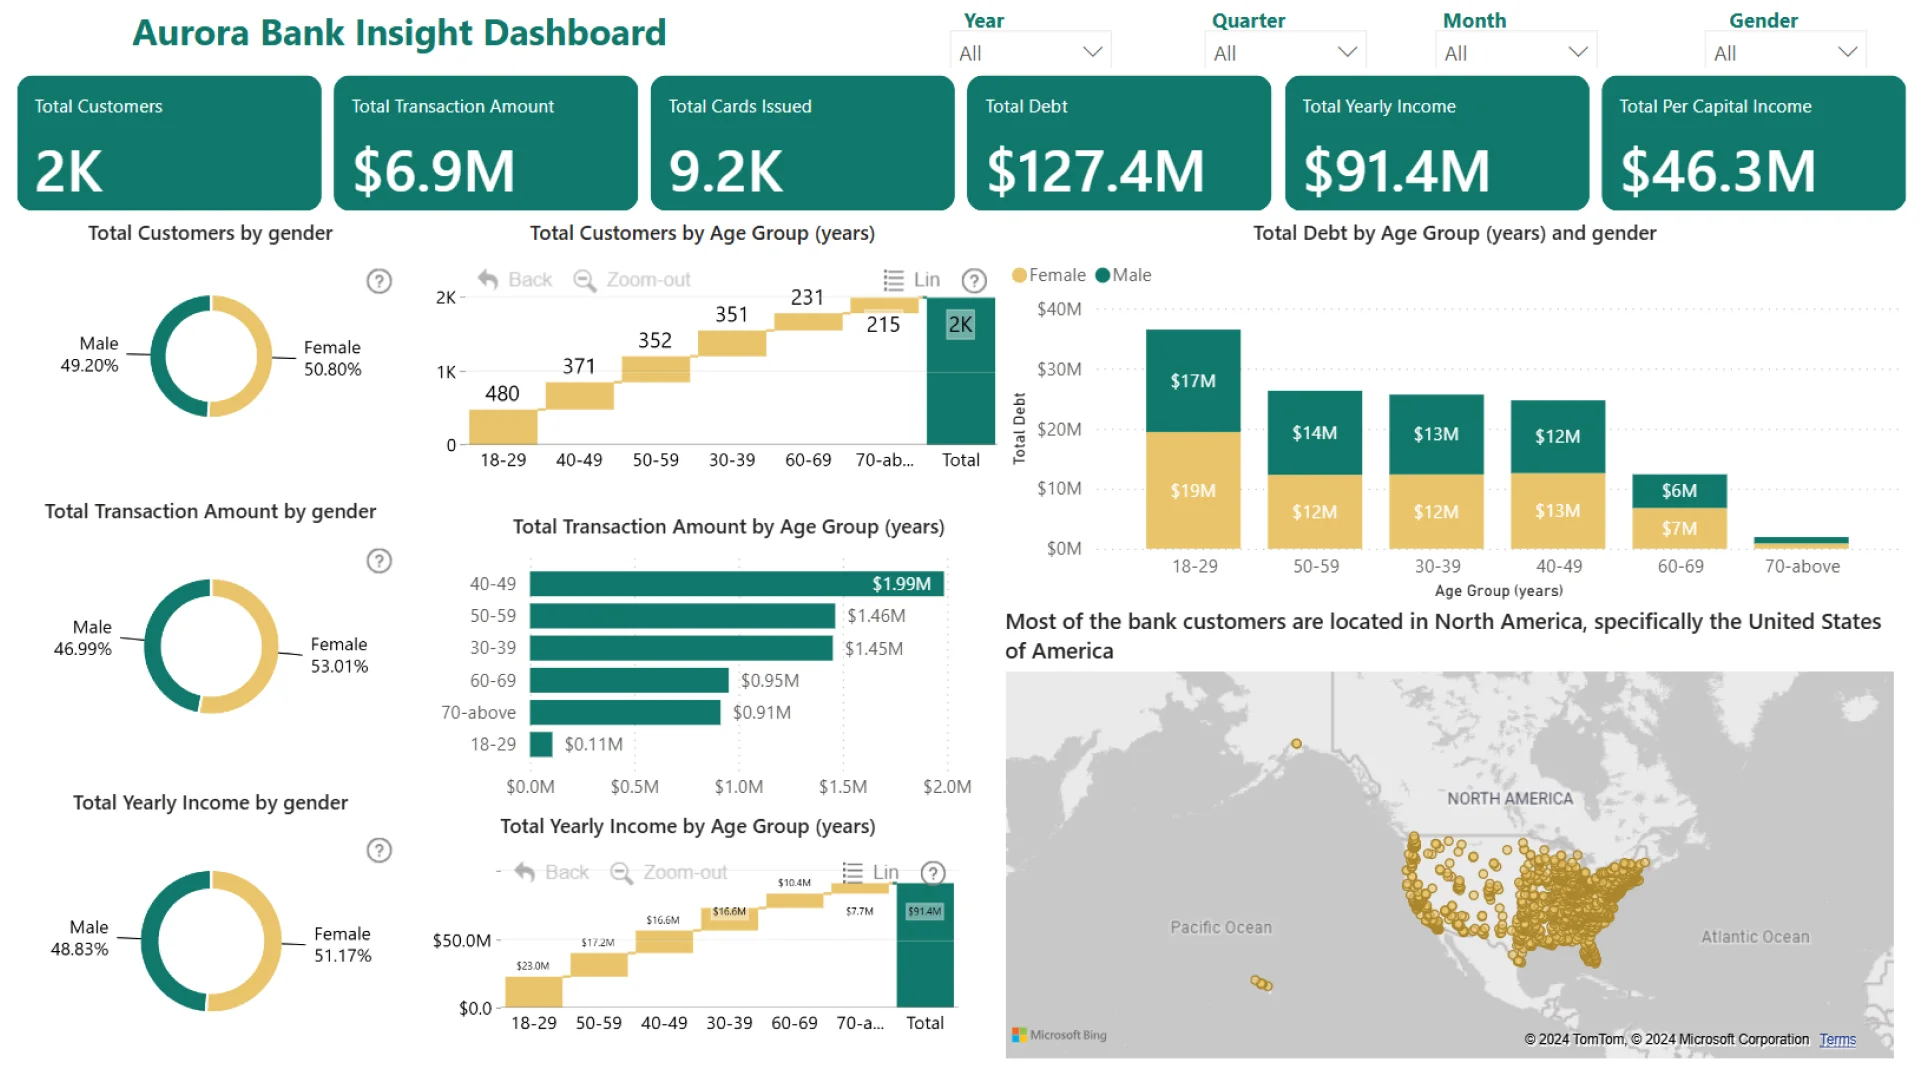The height and width of the screenshot is (1080, 1920).
Task: Click the Microsoft Bing logo on map
Action: point(1059,1035)
